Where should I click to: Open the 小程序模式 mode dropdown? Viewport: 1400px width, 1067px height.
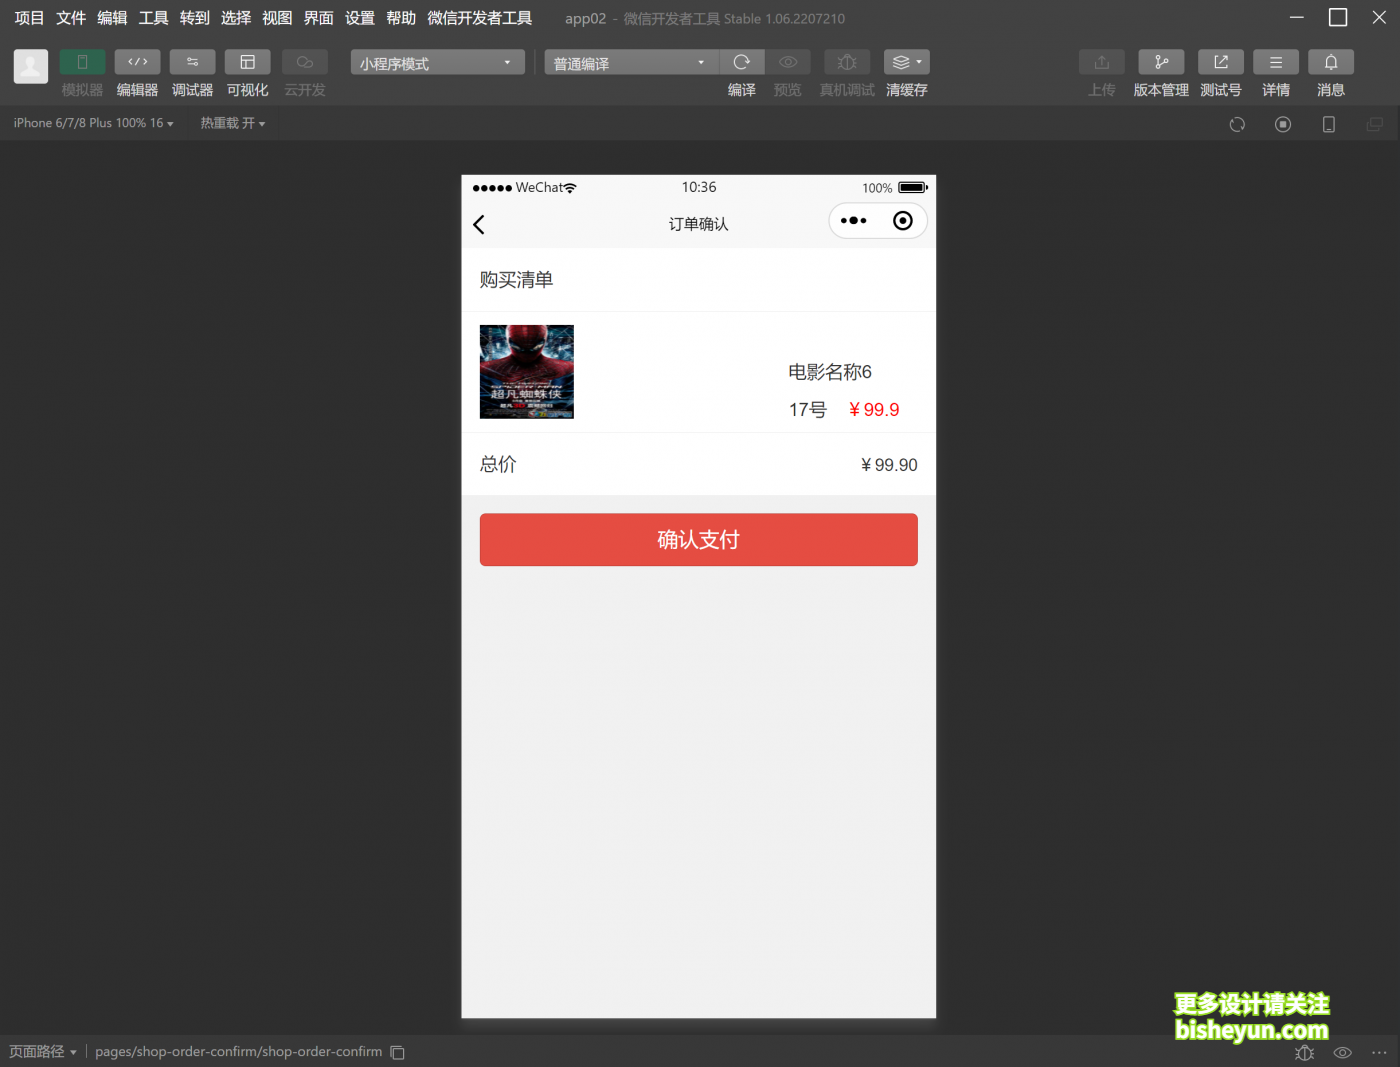click(437, 63)
